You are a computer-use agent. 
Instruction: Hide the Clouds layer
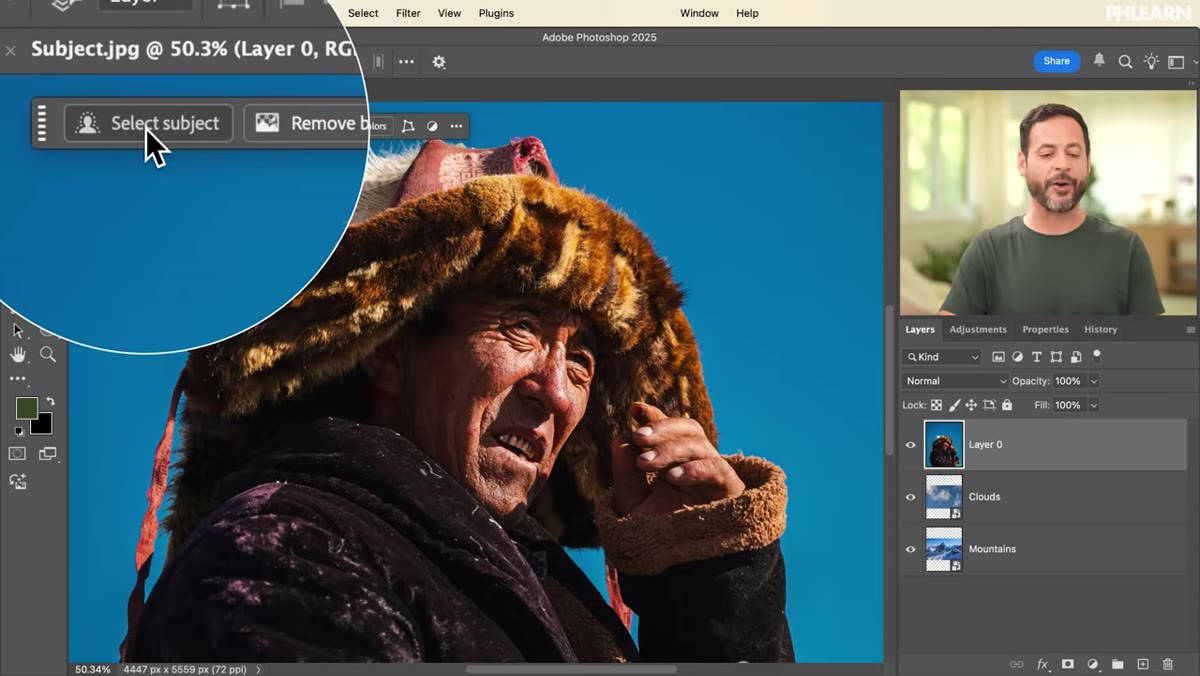click(910, 497)
